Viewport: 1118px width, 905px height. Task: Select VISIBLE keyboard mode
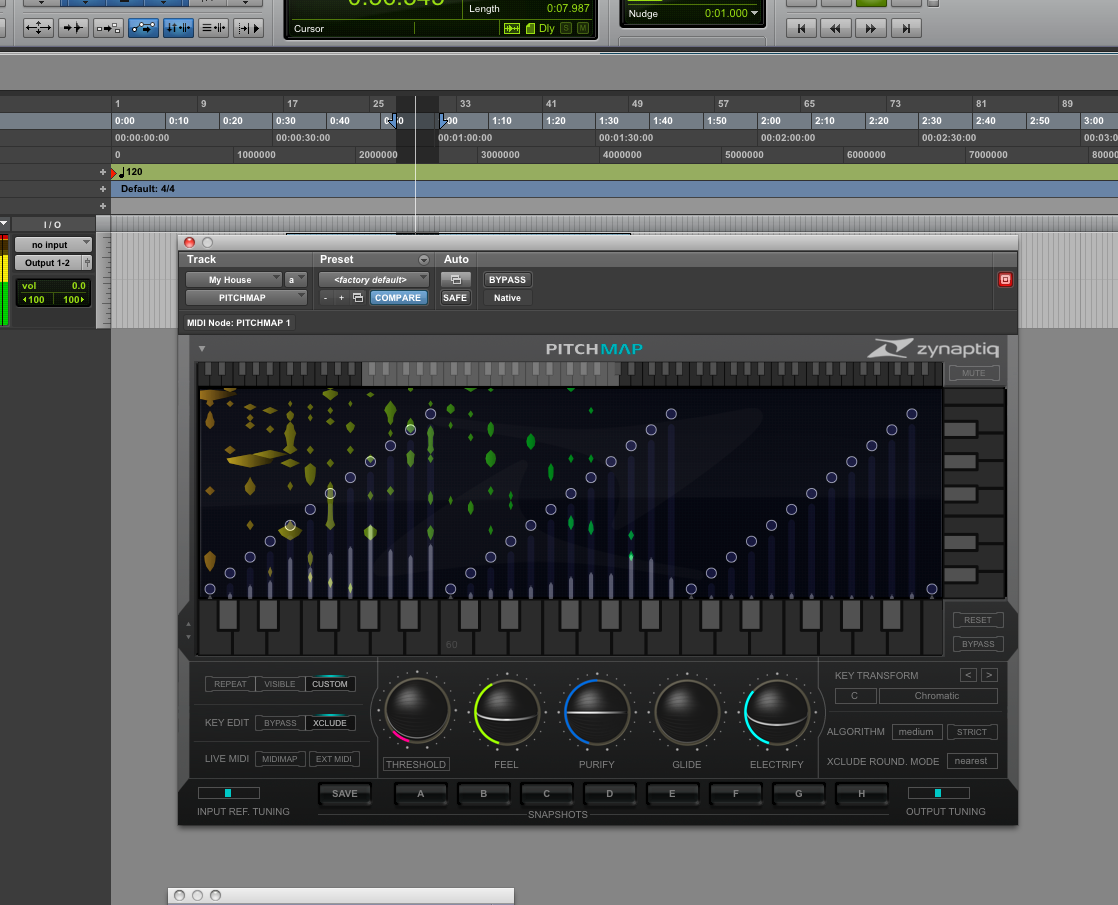coord(280,684)
